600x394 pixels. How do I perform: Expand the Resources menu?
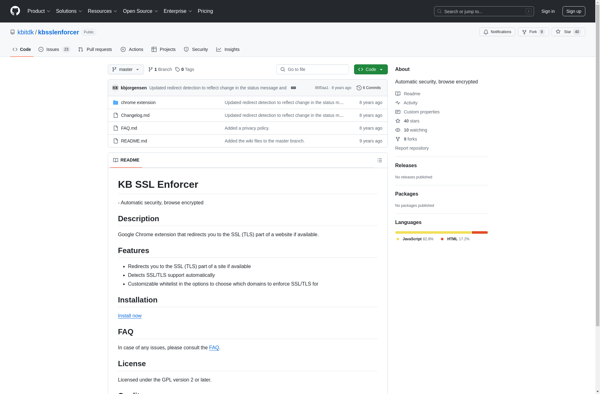(102, 11)
